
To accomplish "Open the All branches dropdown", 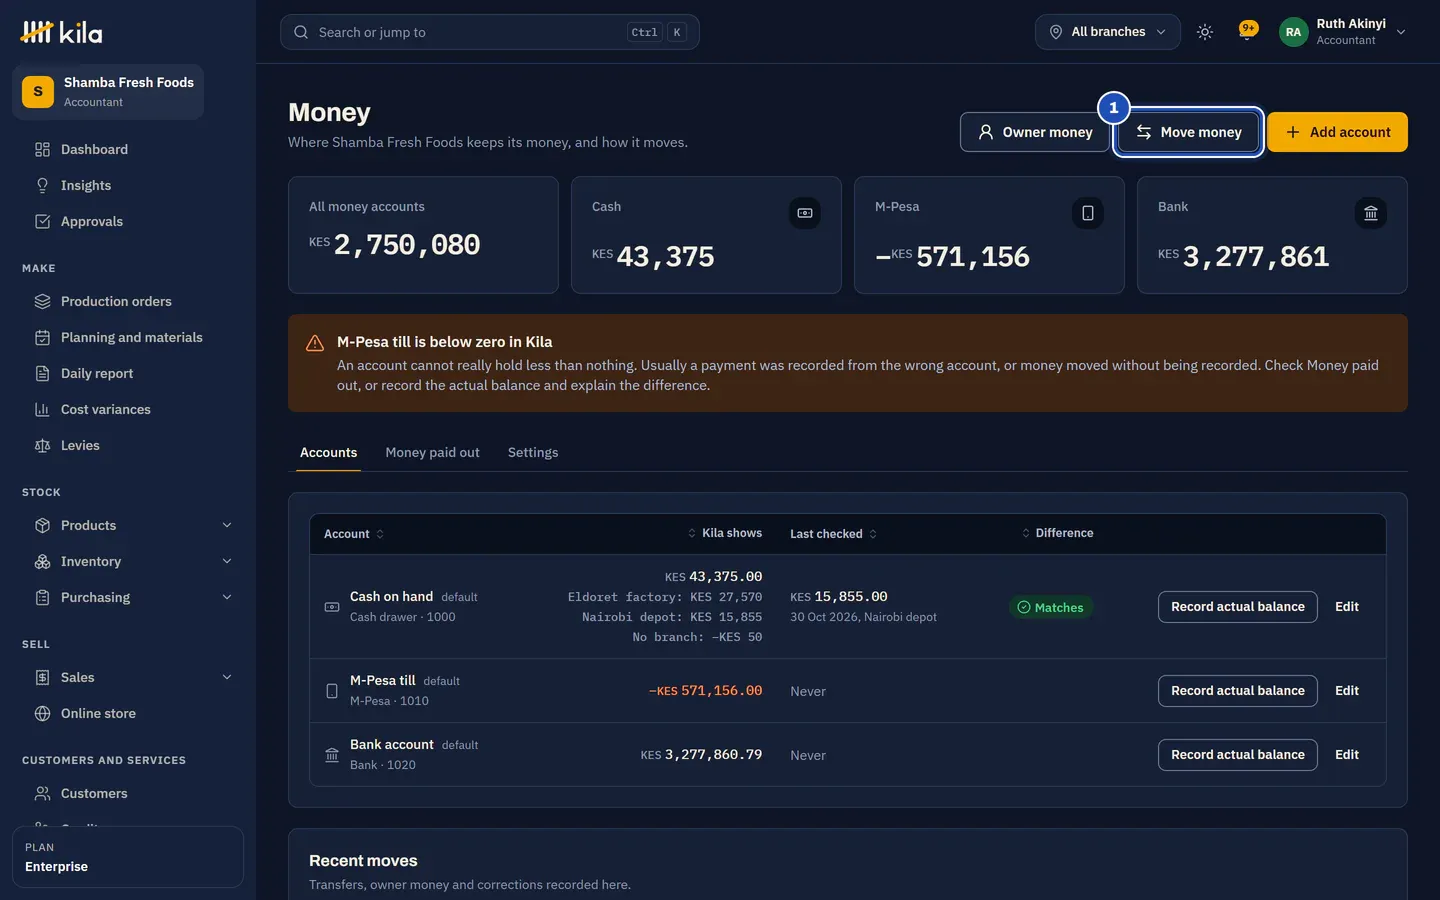I will 1107,32.
